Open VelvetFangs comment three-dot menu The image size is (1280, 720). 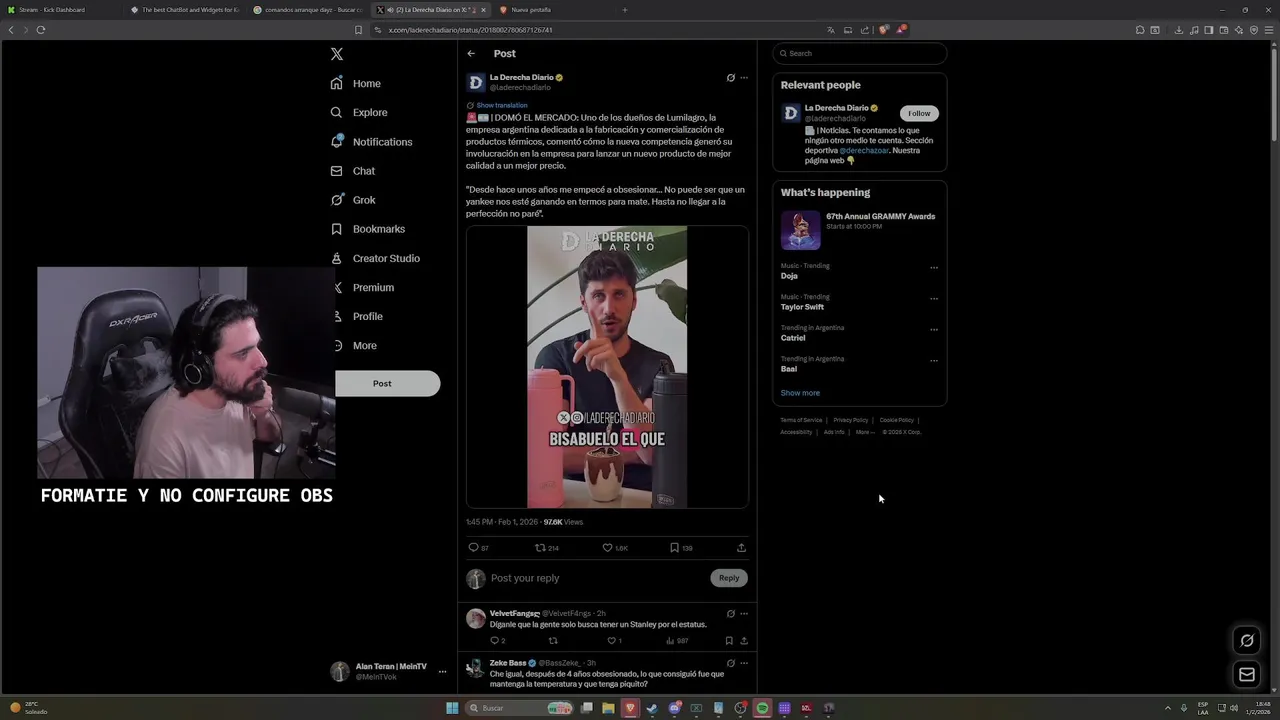[x=743, y=614]
